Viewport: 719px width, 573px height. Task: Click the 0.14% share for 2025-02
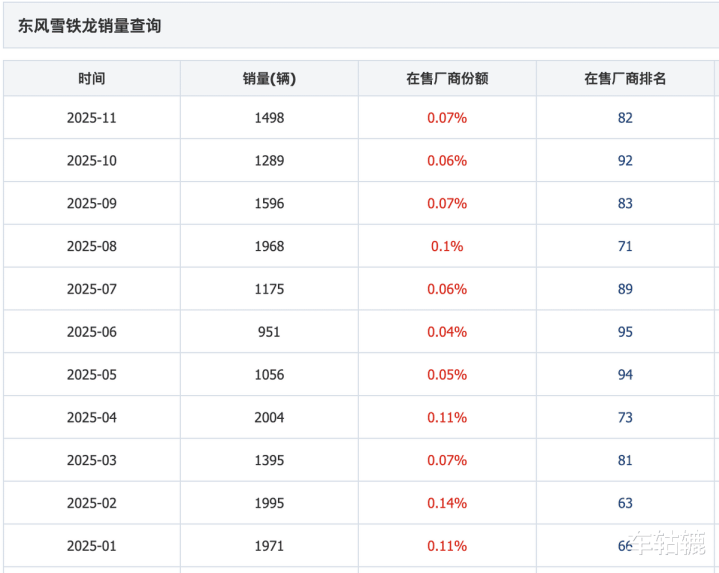tap(447, 503)
